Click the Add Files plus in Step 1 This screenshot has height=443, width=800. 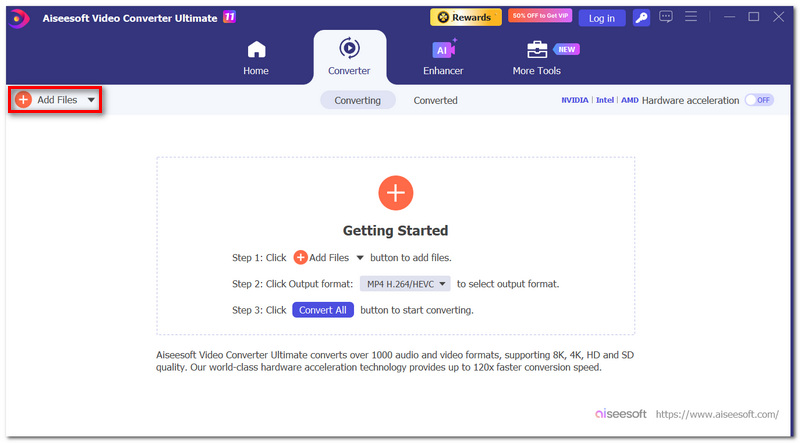tap(301, 258)
